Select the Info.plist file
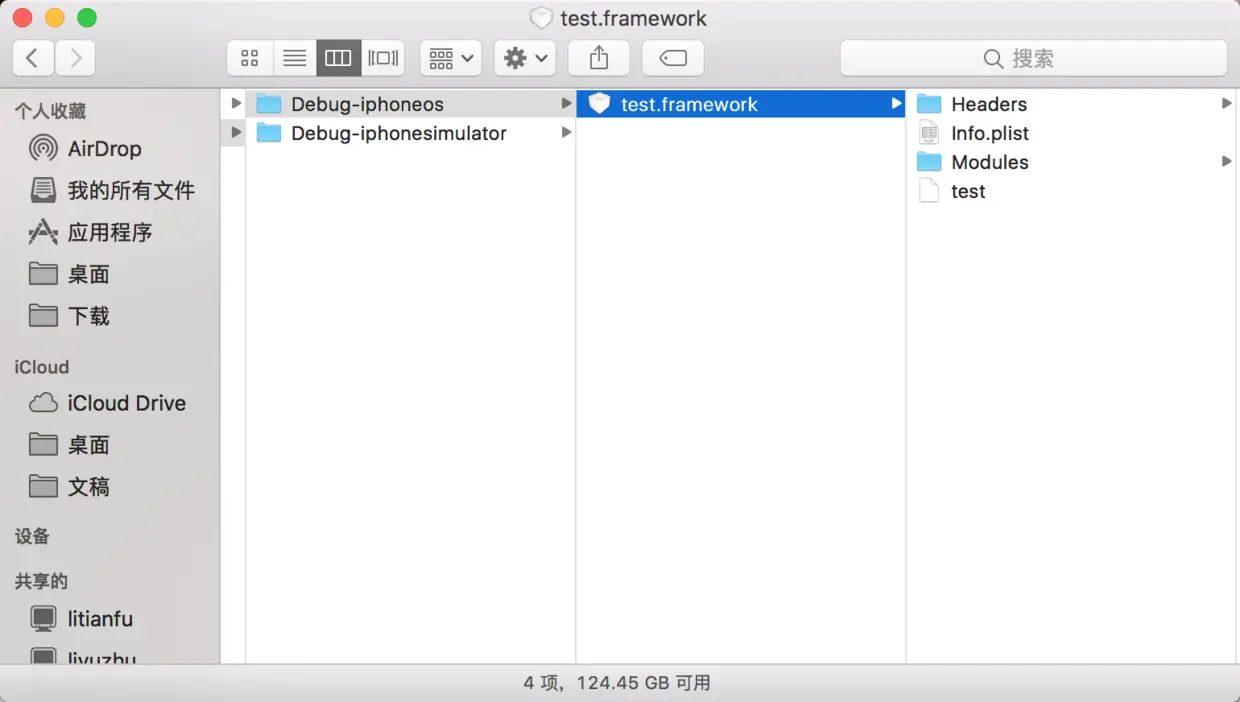The height and width of the screenshot is (702, 1240). 988,132
